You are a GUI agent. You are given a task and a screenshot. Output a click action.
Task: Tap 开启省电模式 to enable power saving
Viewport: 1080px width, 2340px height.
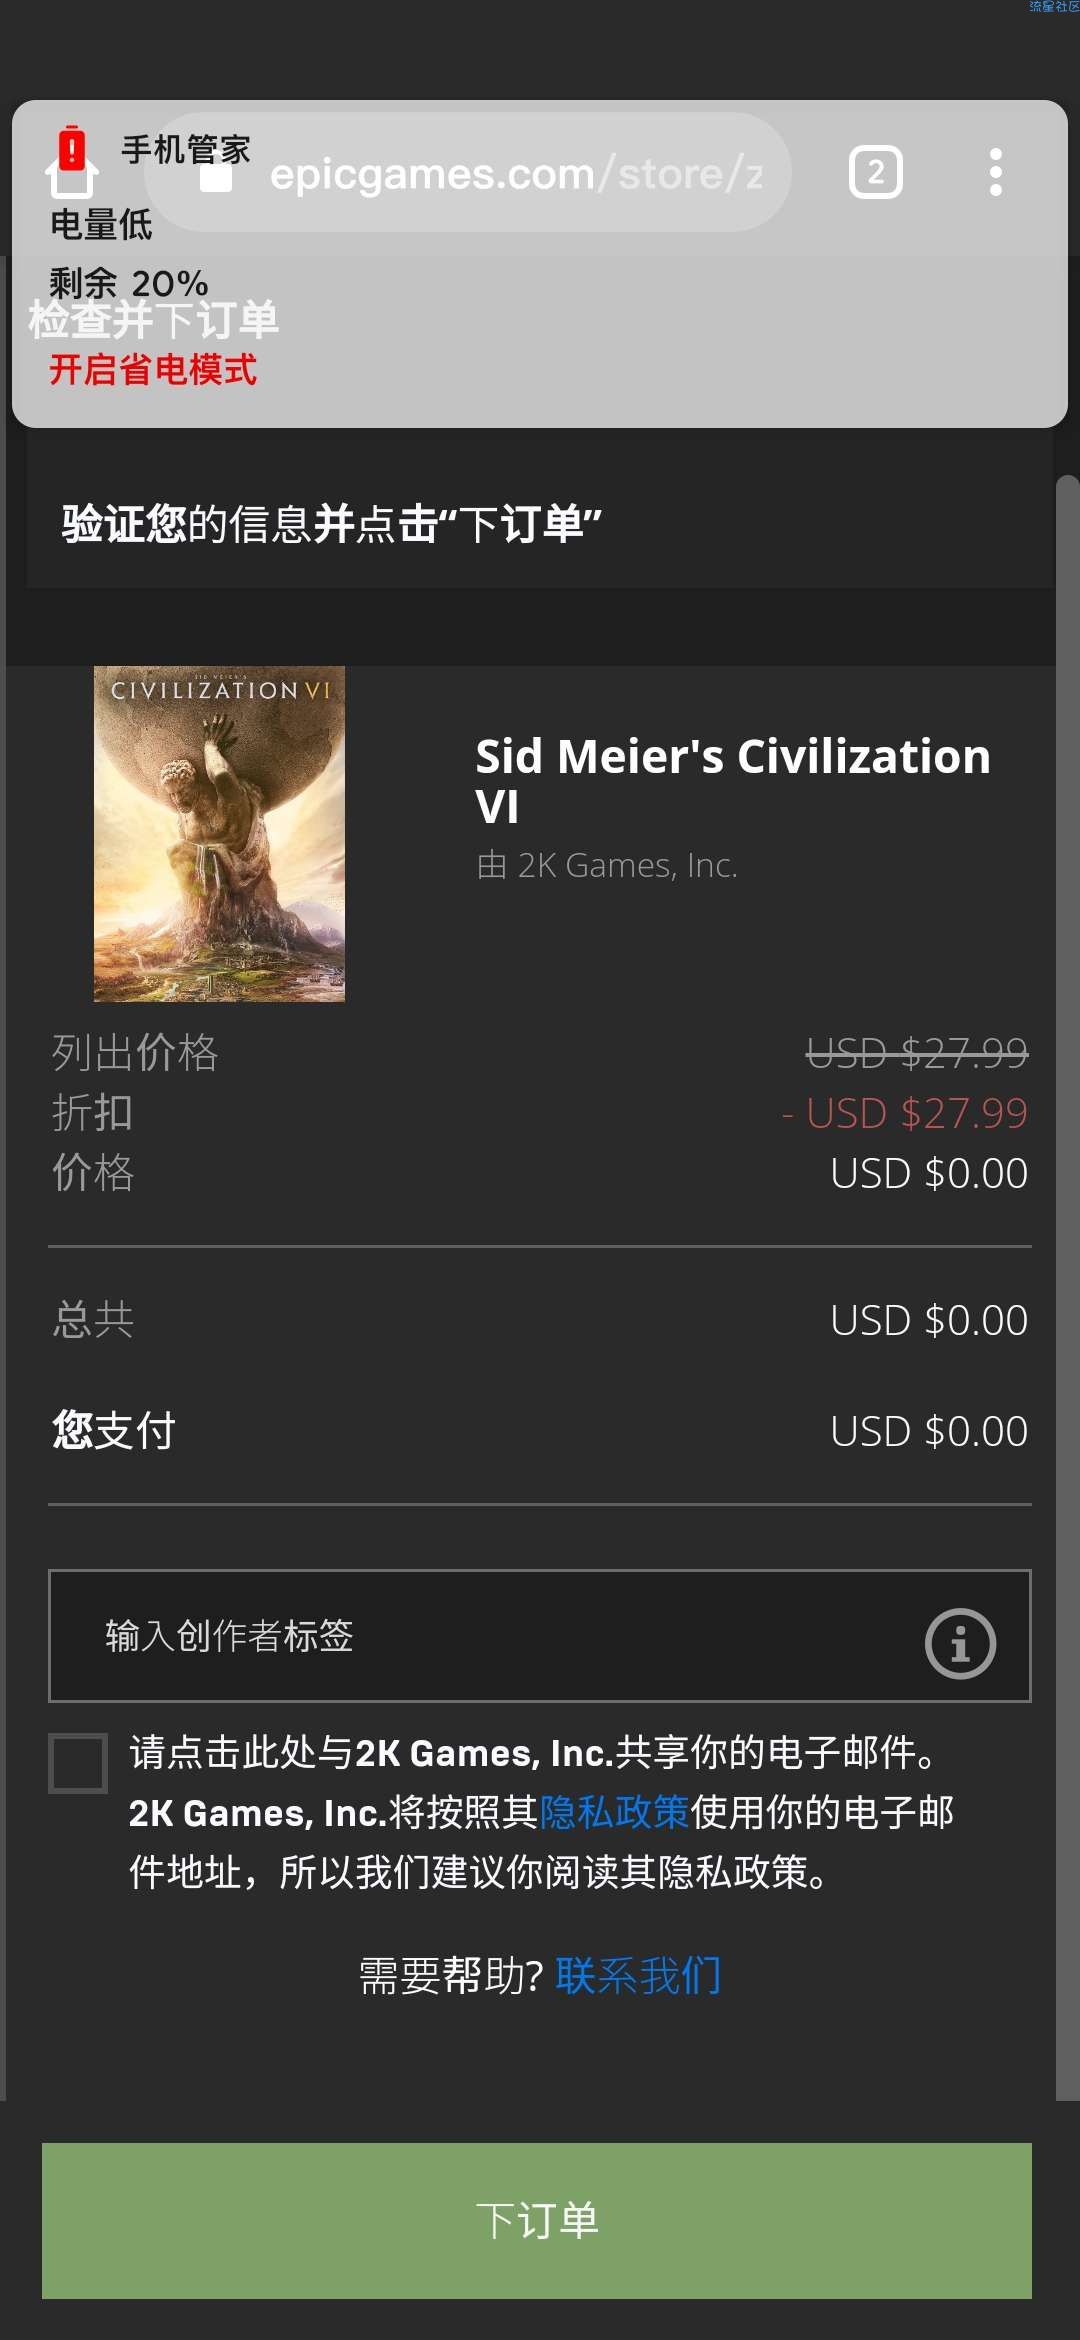pyautogui.click(x=153, y=370)
